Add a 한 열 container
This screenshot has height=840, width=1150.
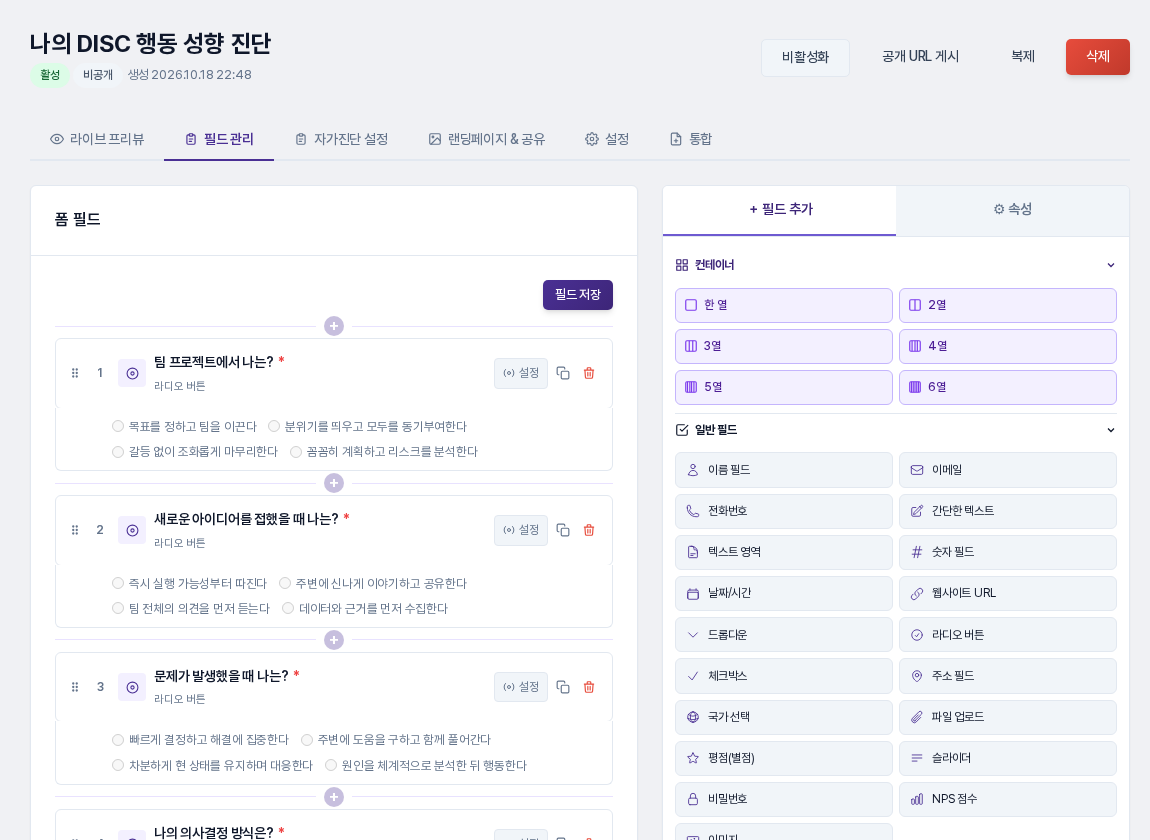click(x=783, y=305)
